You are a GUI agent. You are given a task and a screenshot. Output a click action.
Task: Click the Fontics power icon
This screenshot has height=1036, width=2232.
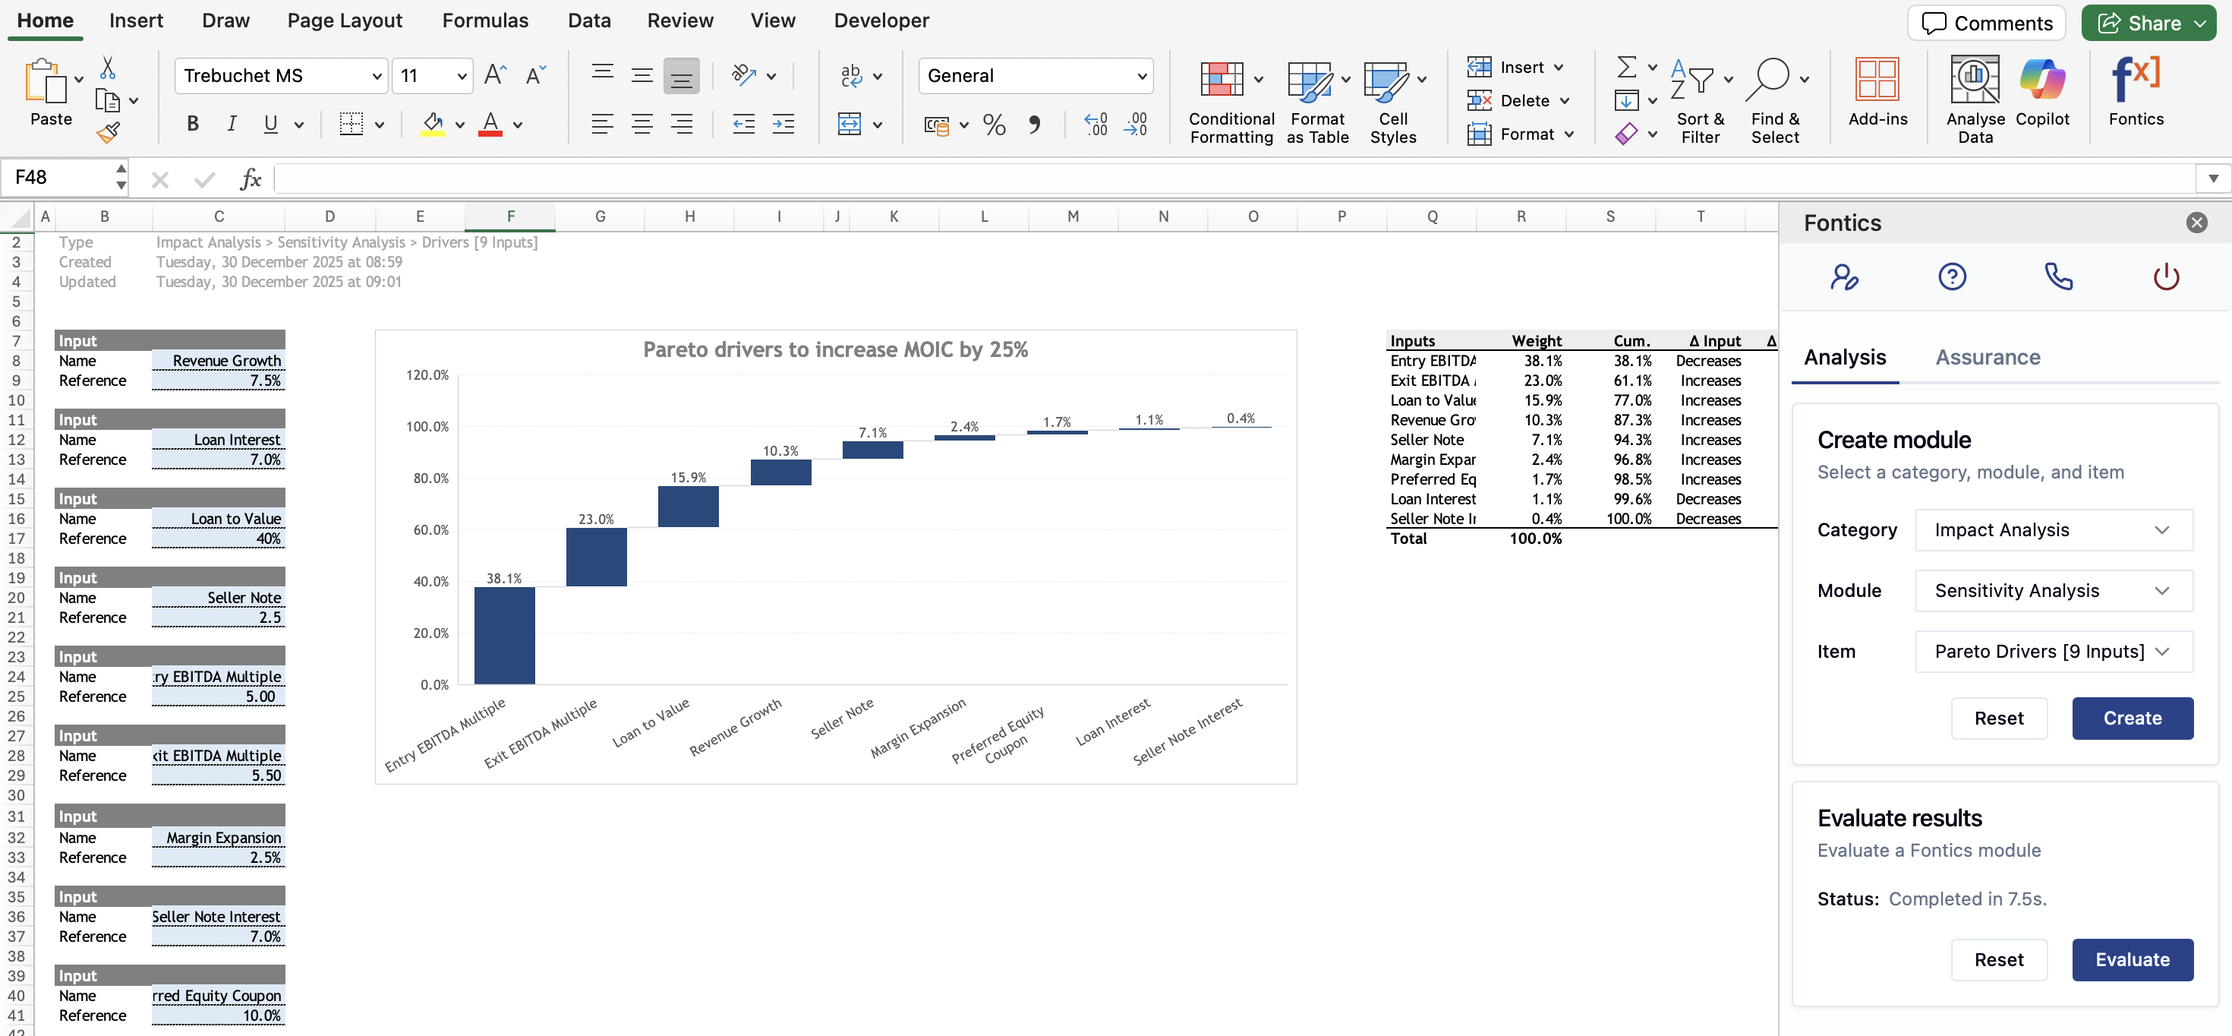pos(2166,277)
